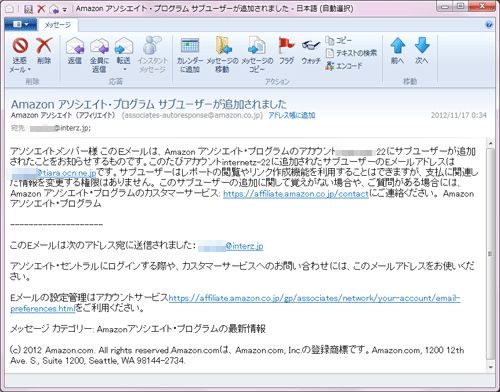Click the (c) 2012 Amazon.com copyright text
500x392 pixels.
[237, 355]
